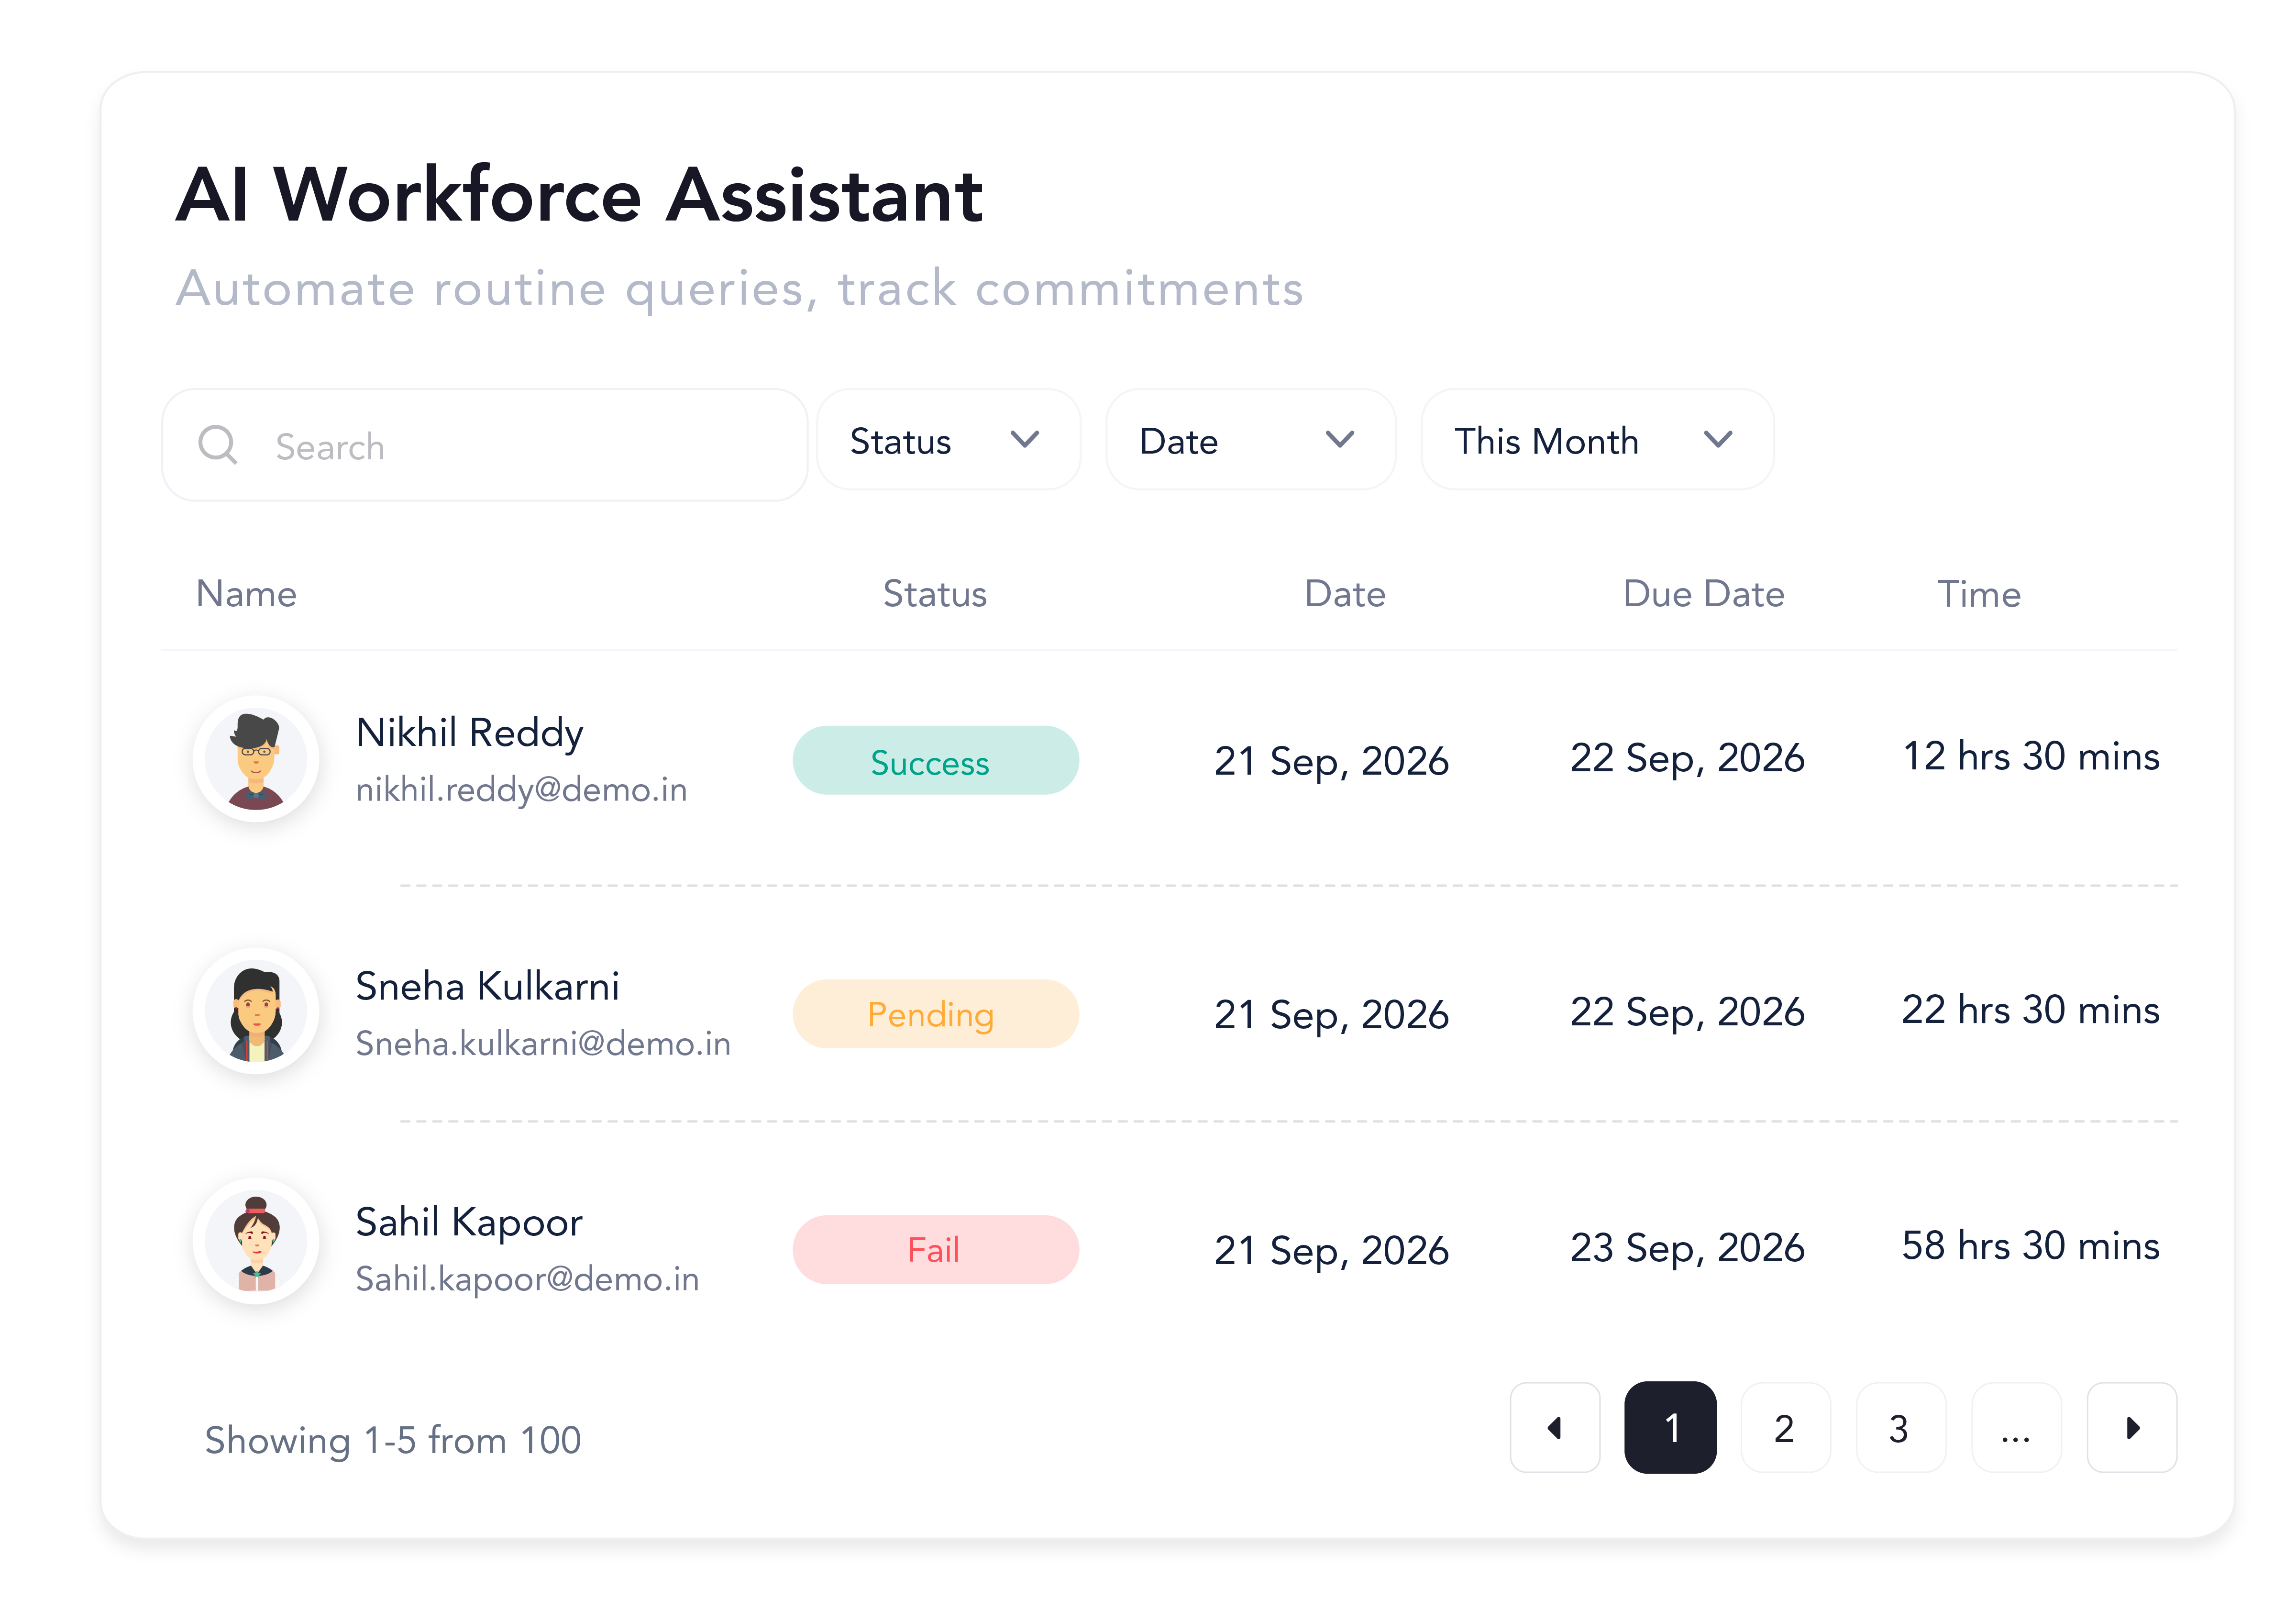Click the Pending status badge
Image resolution: width=2296 pixels, height=1611 pixels.
click(935, 1014)
